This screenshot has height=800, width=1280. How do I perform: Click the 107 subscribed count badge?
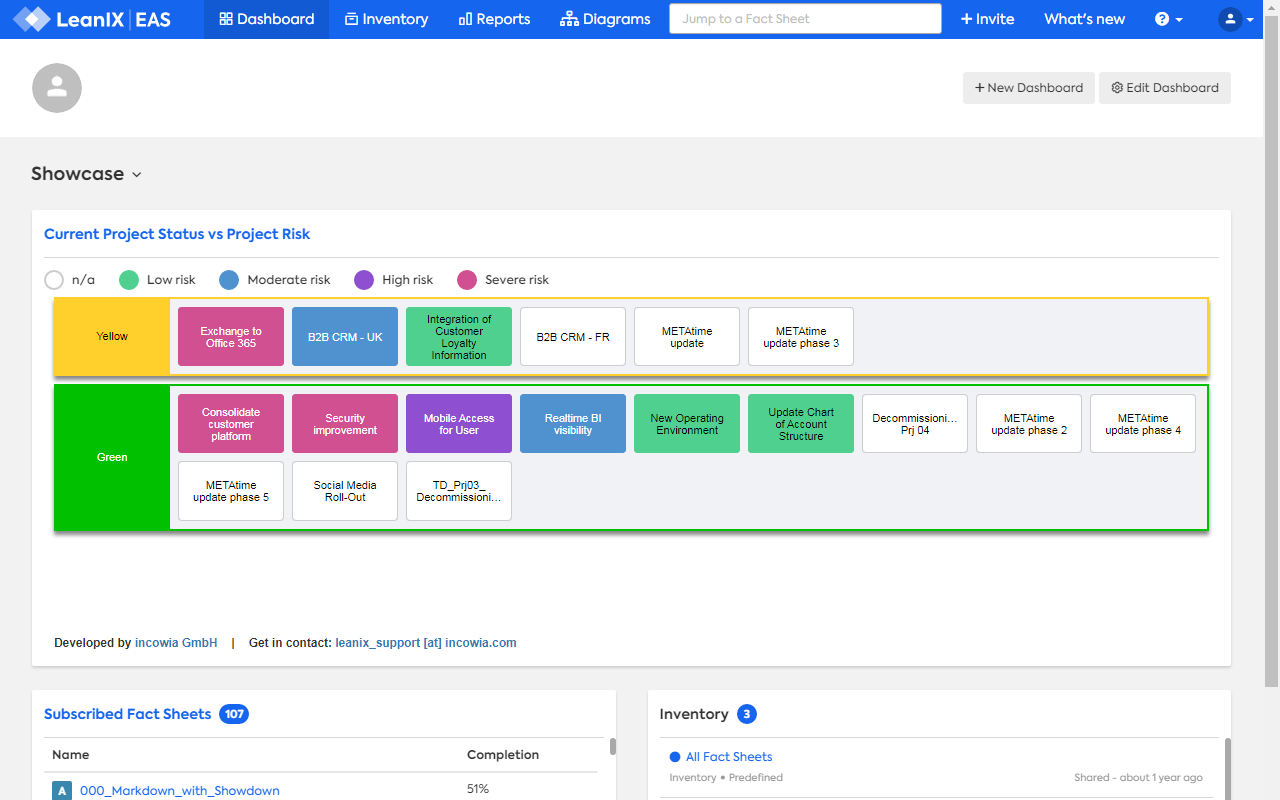[234, 714]
